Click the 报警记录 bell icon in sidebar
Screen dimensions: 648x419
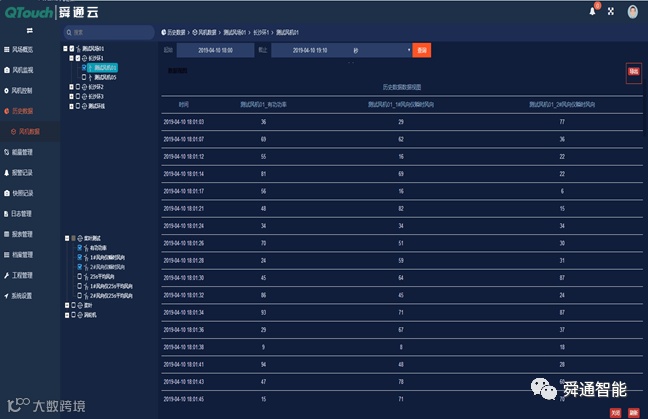(7, 173)
